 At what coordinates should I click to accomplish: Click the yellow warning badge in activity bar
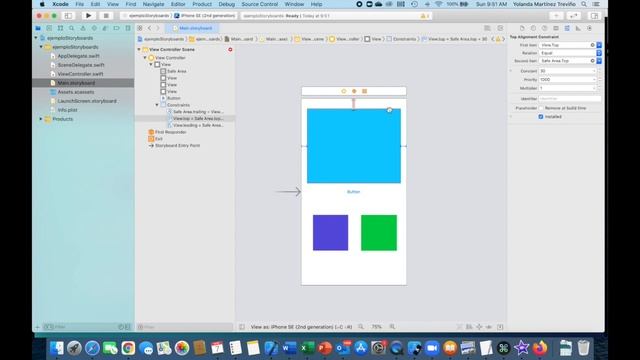pos(424,16)
